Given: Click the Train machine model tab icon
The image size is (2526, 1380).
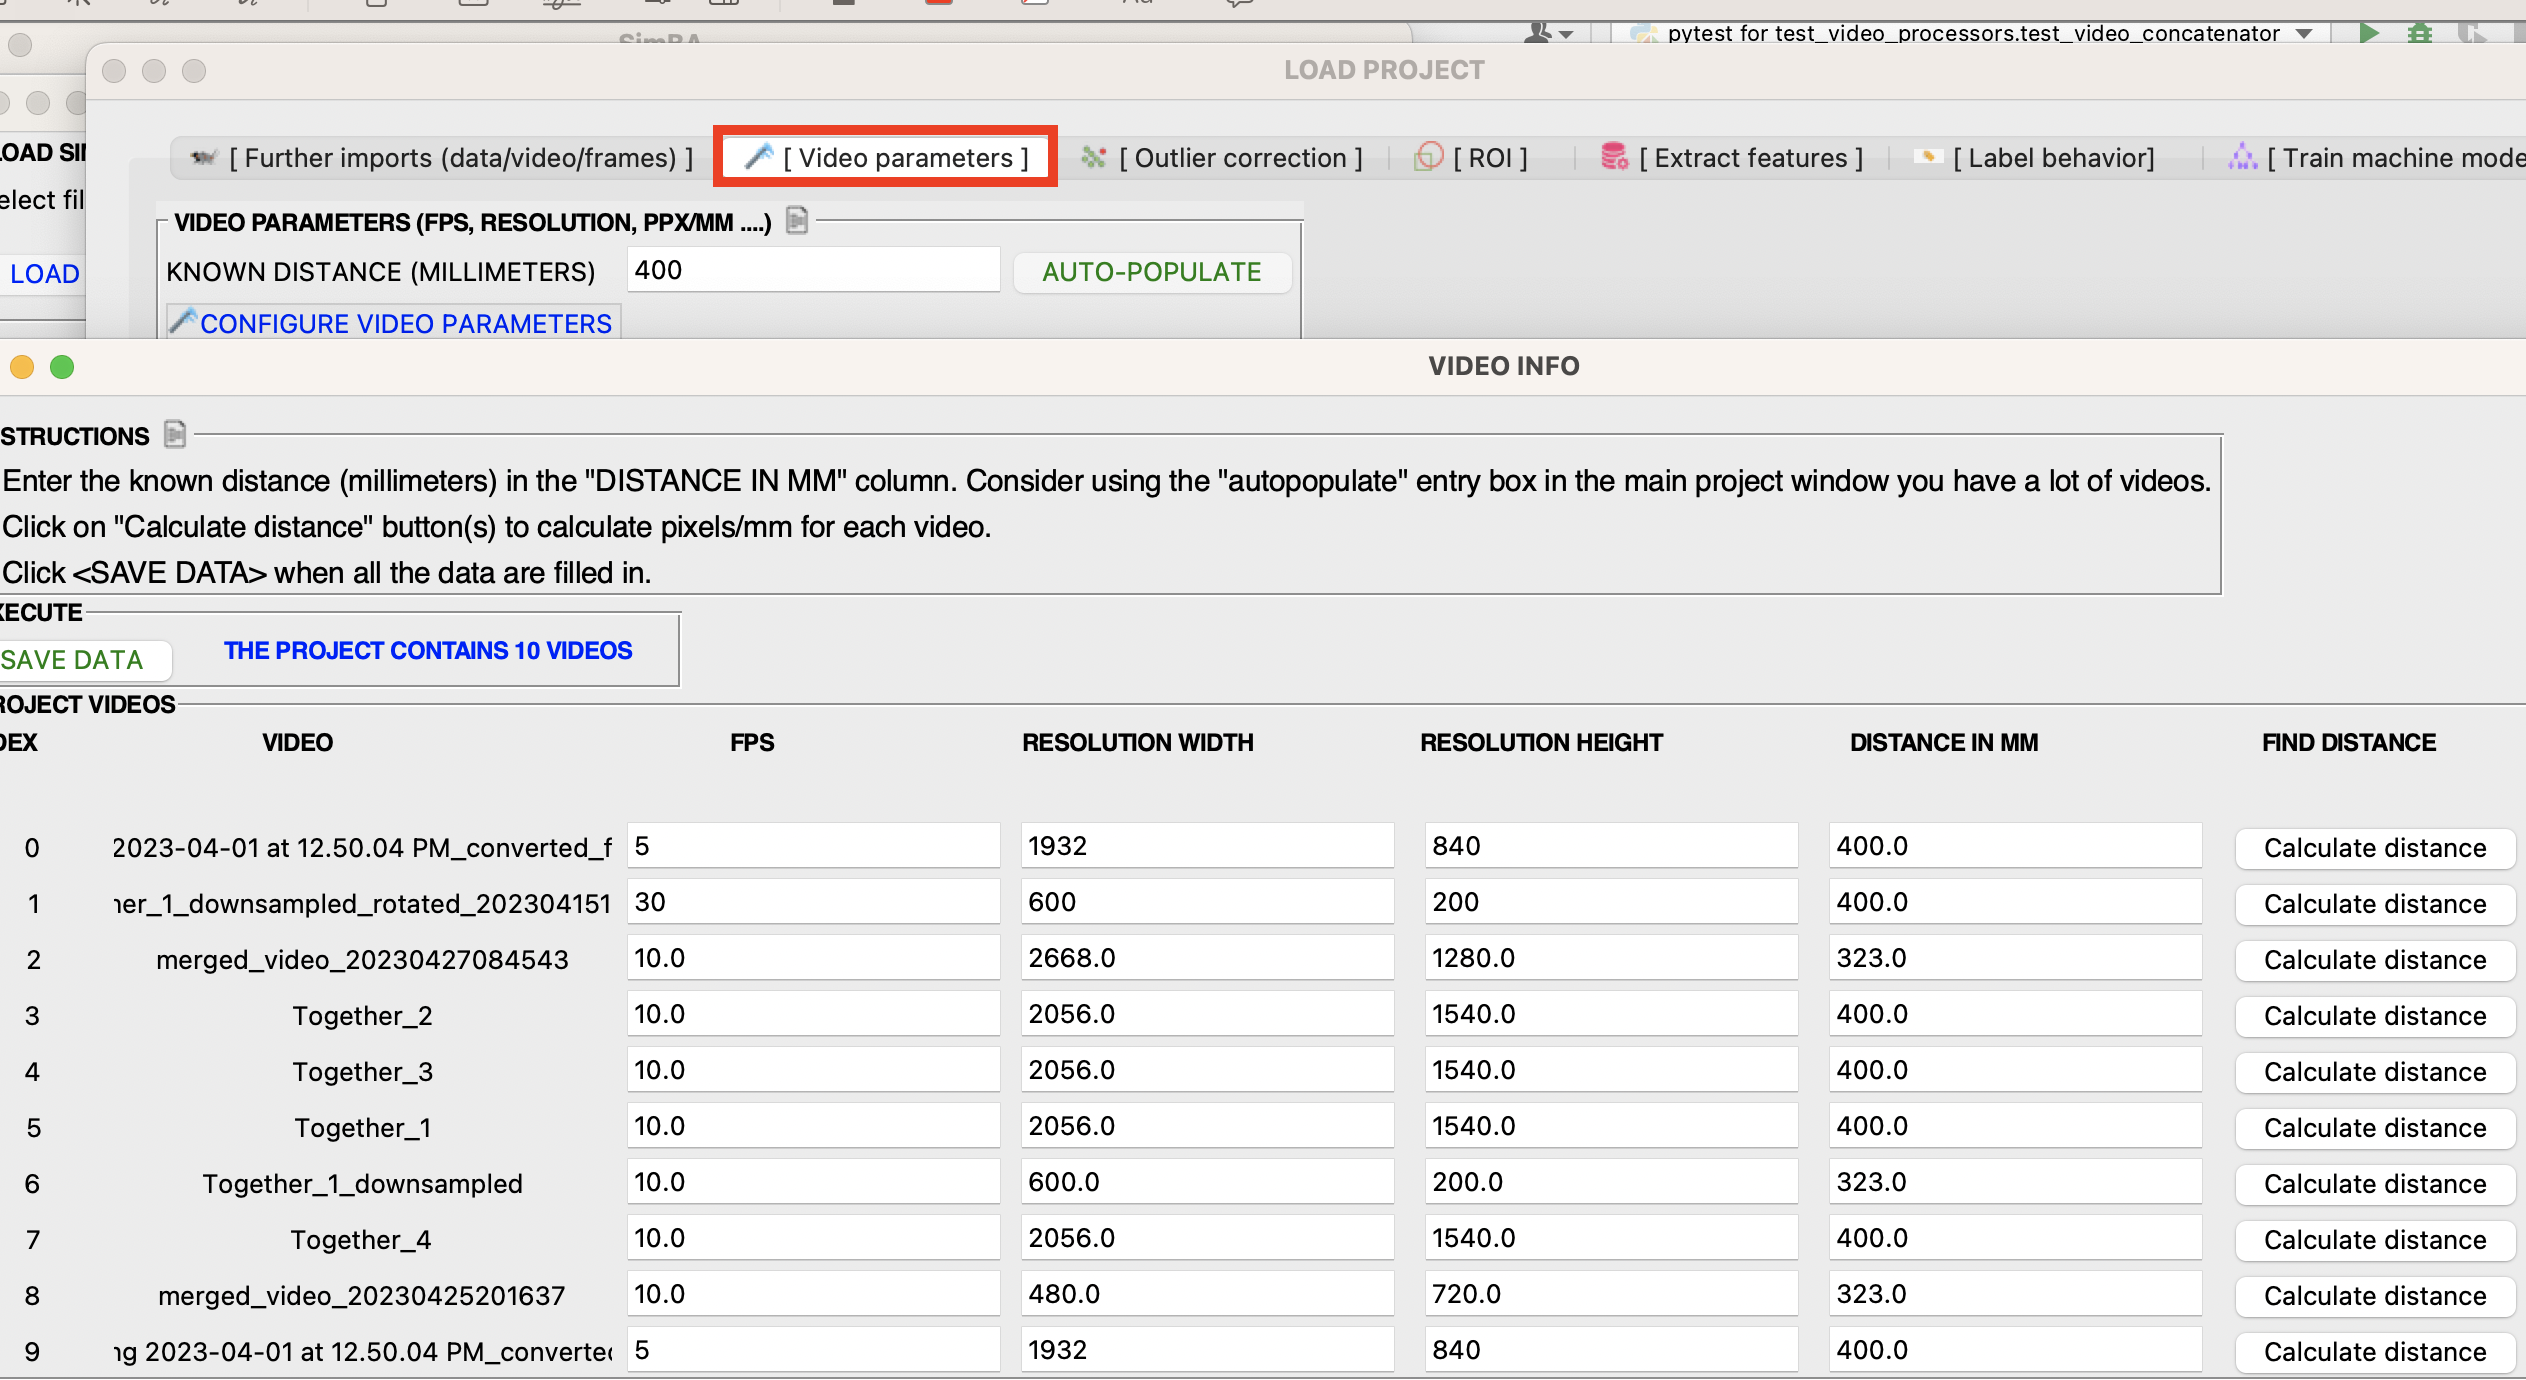Looking at the screenshot, I should click(2242, 157).
